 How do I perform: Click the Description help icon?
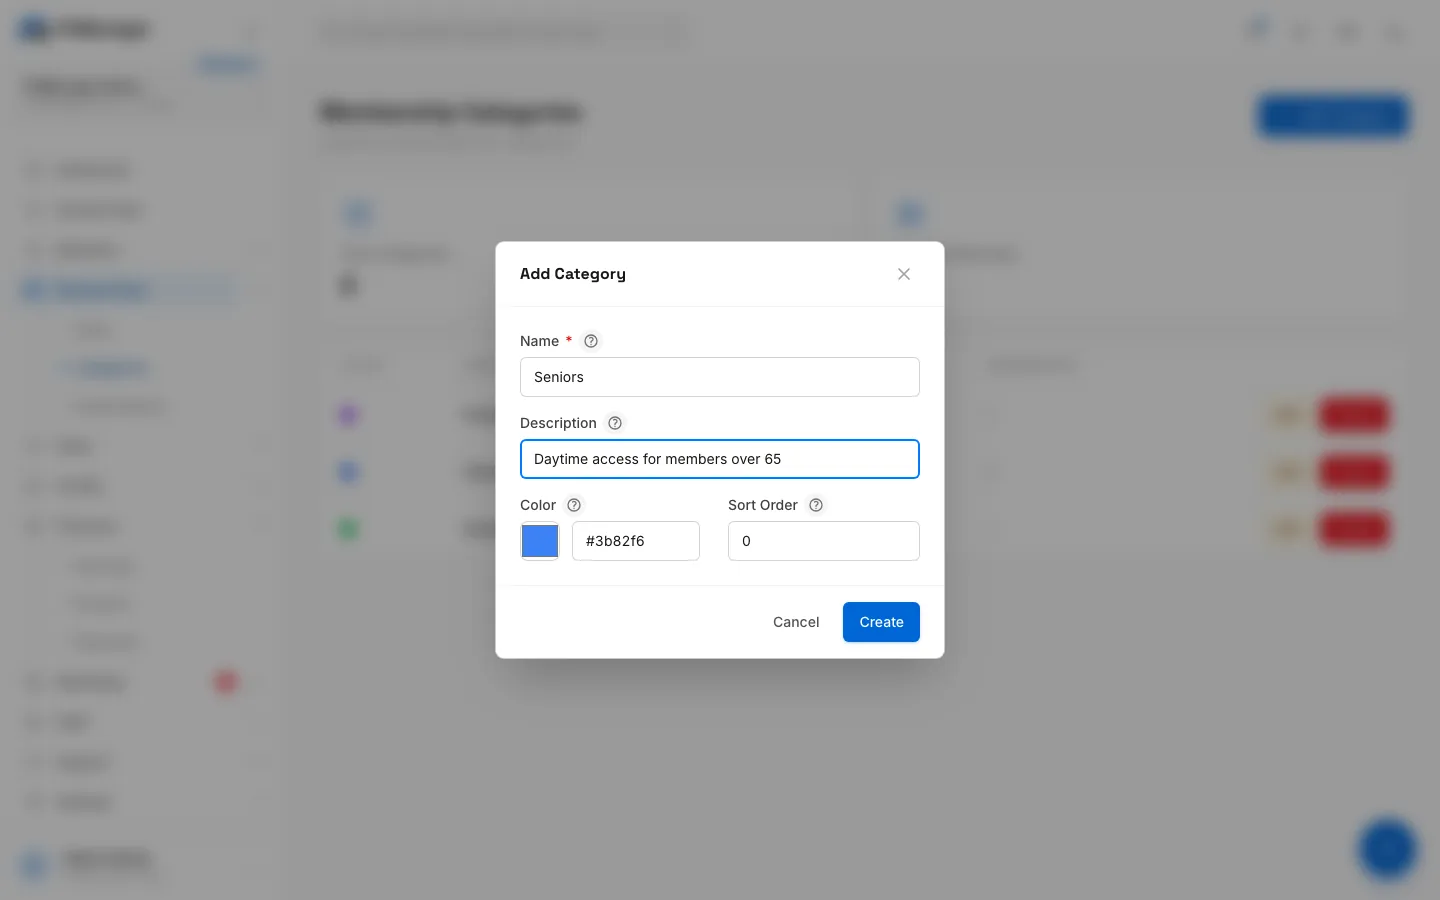coord(615,423)
